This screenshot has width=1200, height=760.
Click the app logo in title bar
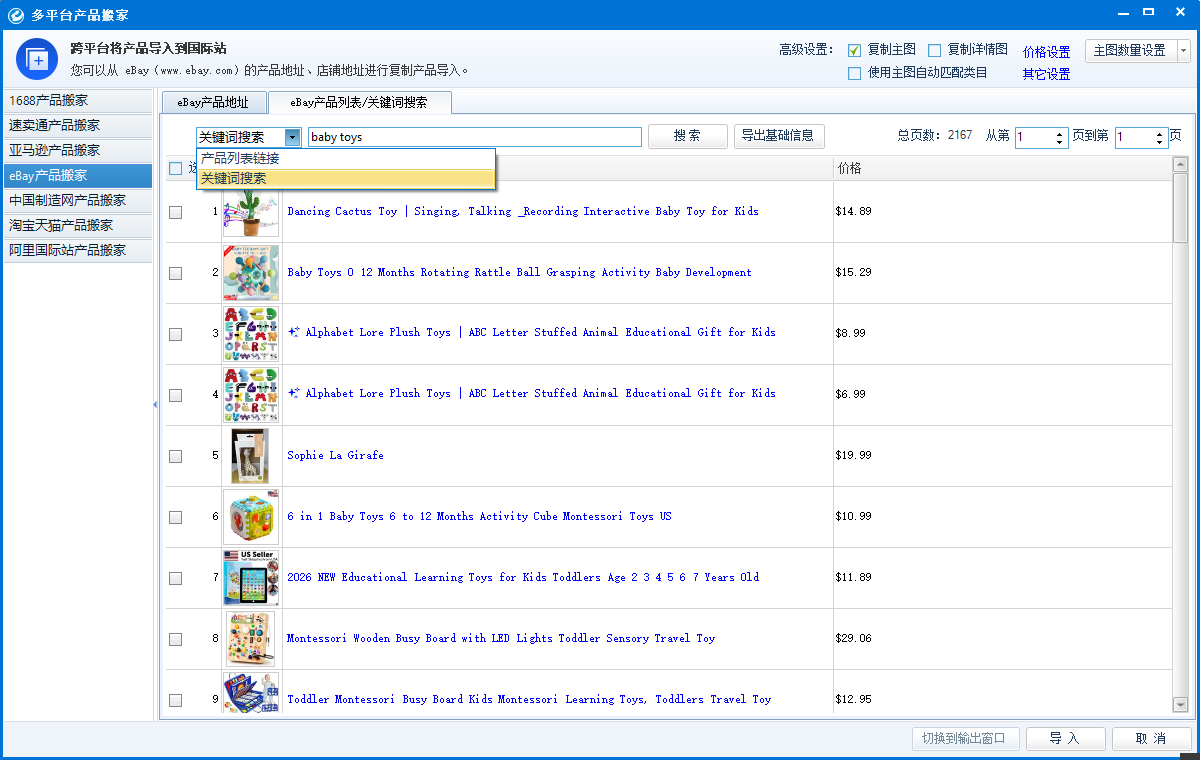(x=15, y=14)
